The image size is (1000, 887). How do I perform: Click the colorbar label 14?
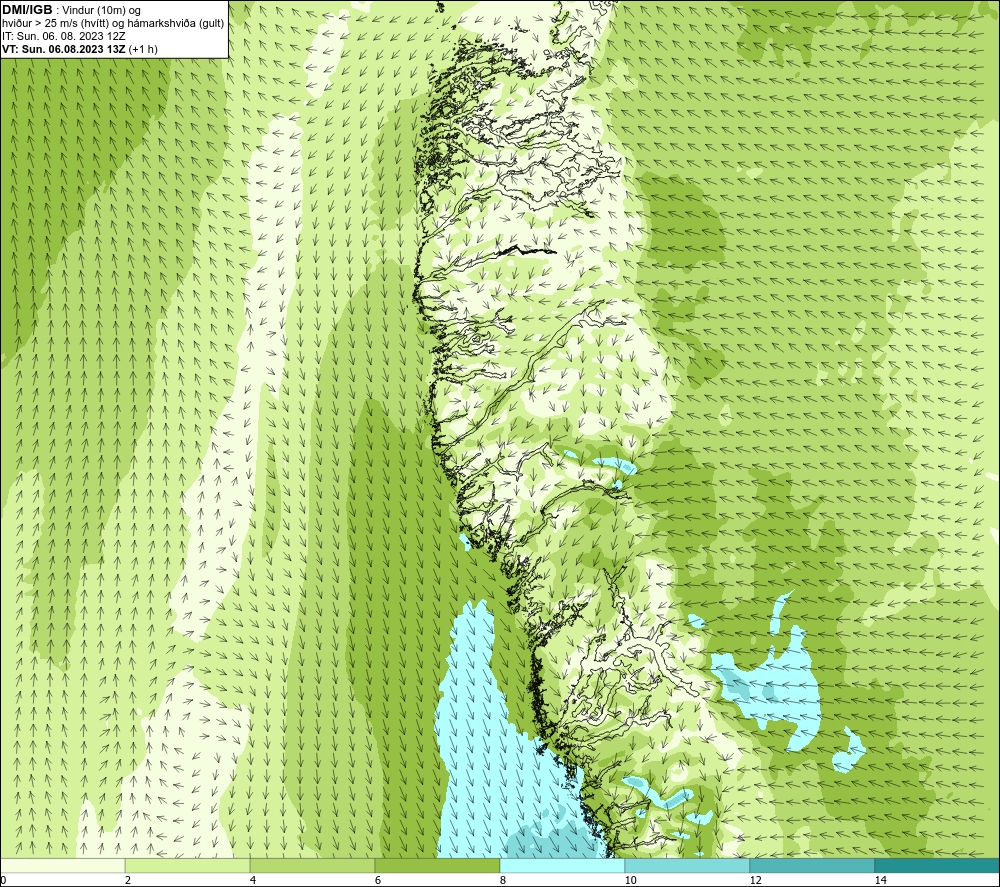(x=881, y=880)
